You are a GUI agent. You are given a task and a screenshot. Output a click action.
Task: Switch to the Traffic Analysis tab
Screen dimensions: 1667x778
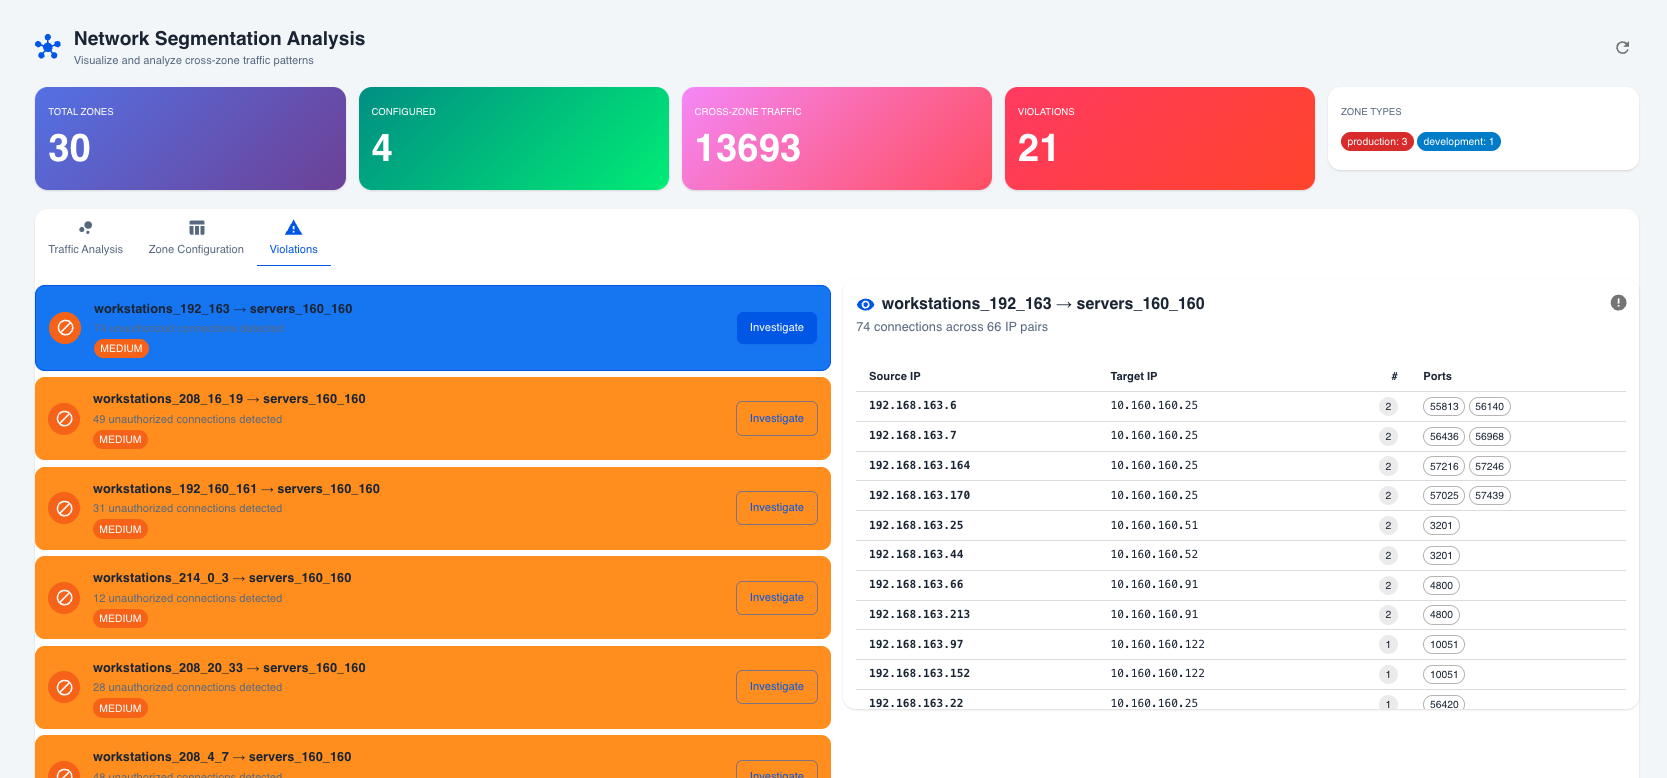pyautogui.click(x=86, y=238)
